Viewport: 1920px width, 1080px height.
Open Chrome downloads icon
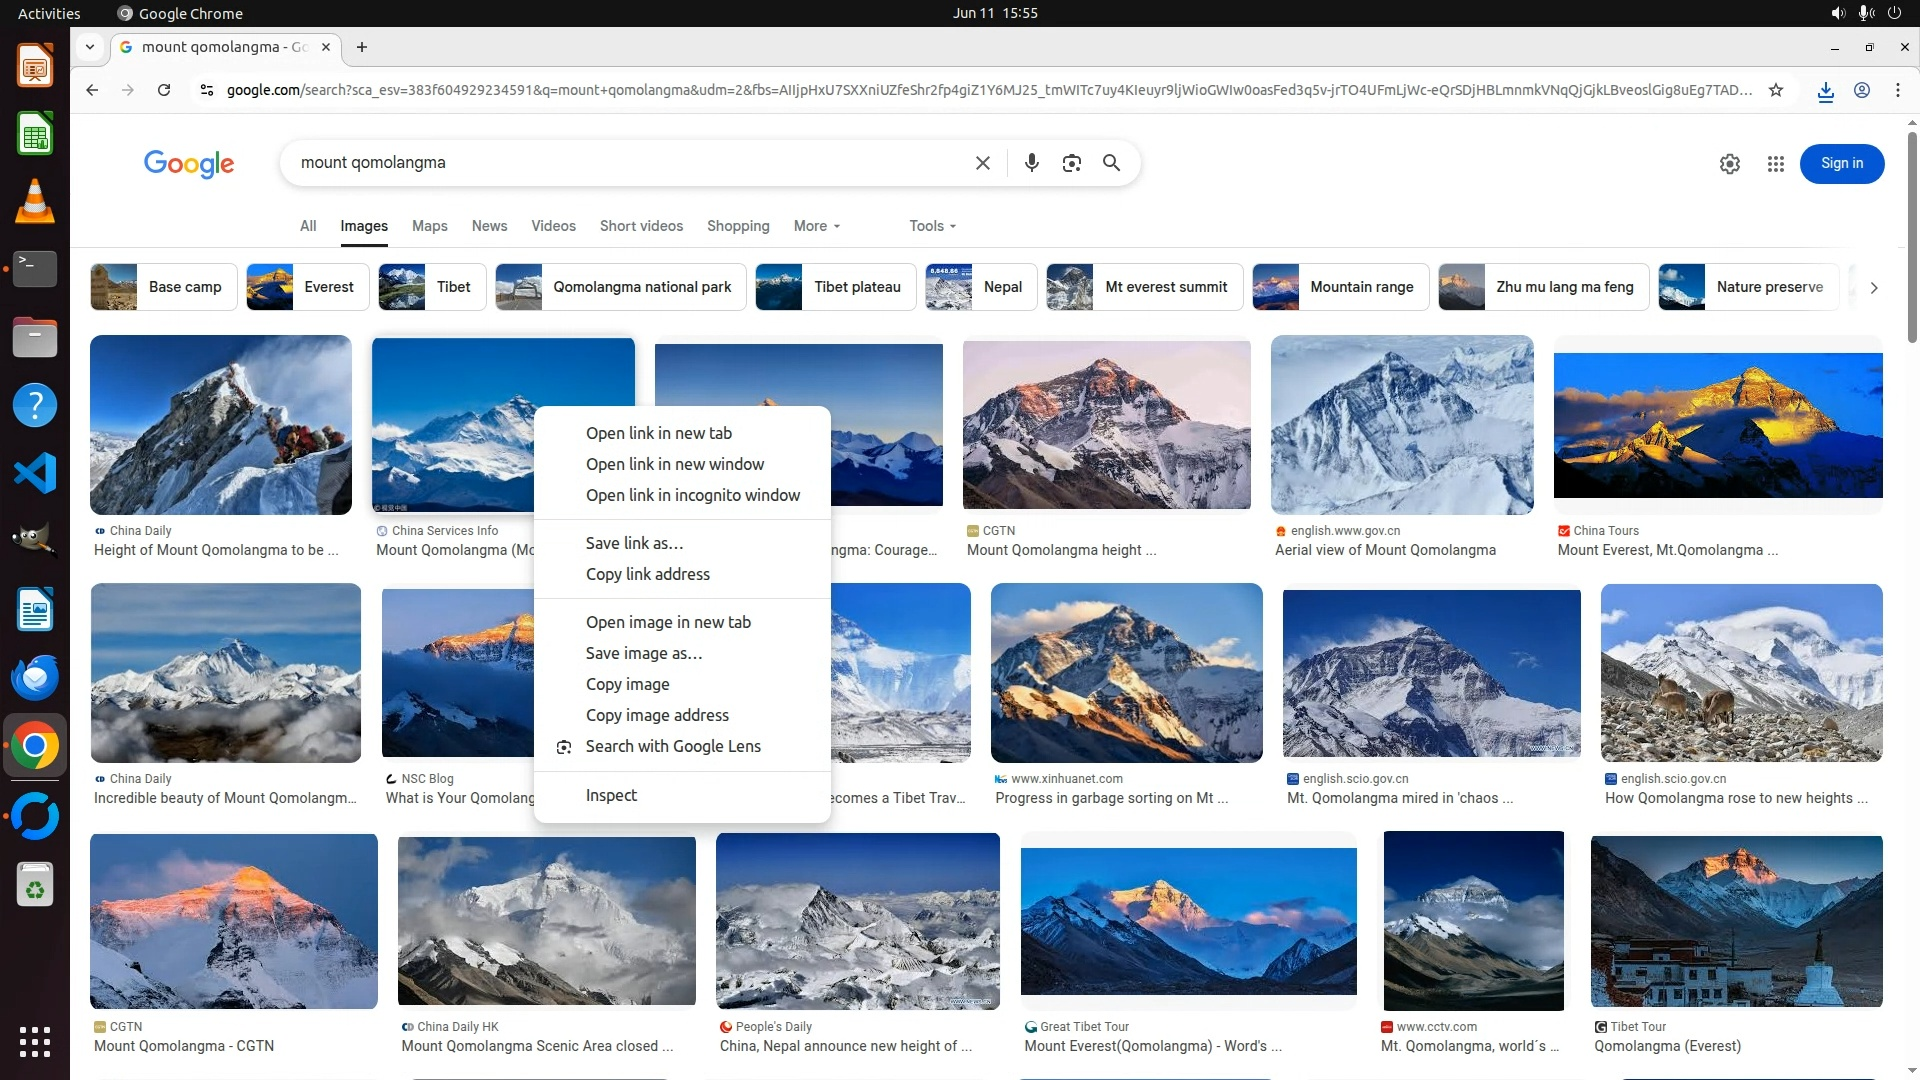(x=1825, y=91)
